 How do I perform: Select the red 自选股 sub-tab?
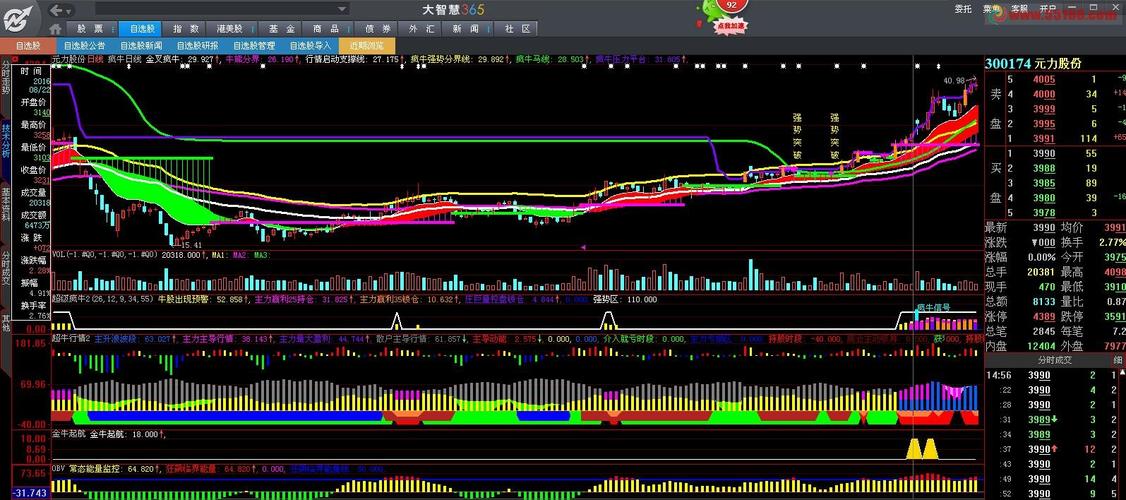pos(28,46)
